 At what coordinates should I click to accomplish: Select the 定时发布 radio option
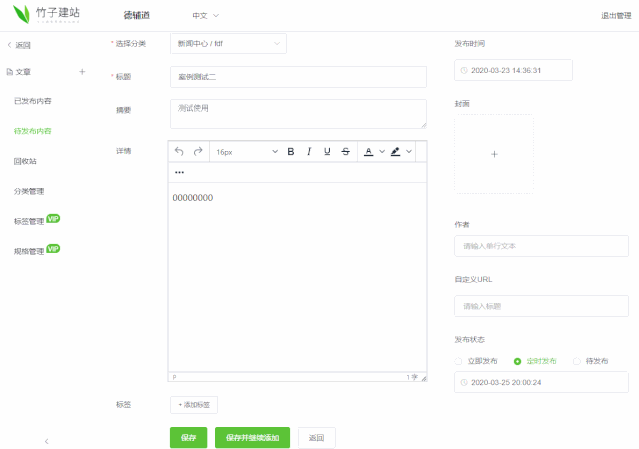(x=517, y=361)
